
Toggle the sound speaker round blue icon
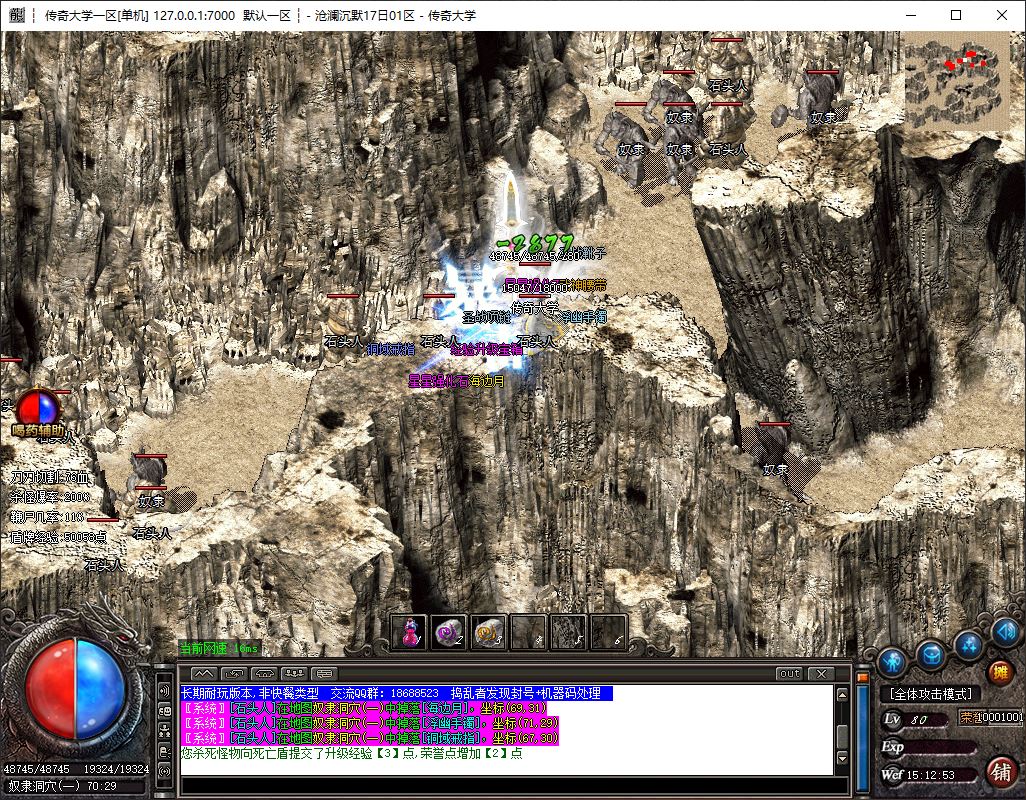pyautogui.click(x=1006, y=632)
